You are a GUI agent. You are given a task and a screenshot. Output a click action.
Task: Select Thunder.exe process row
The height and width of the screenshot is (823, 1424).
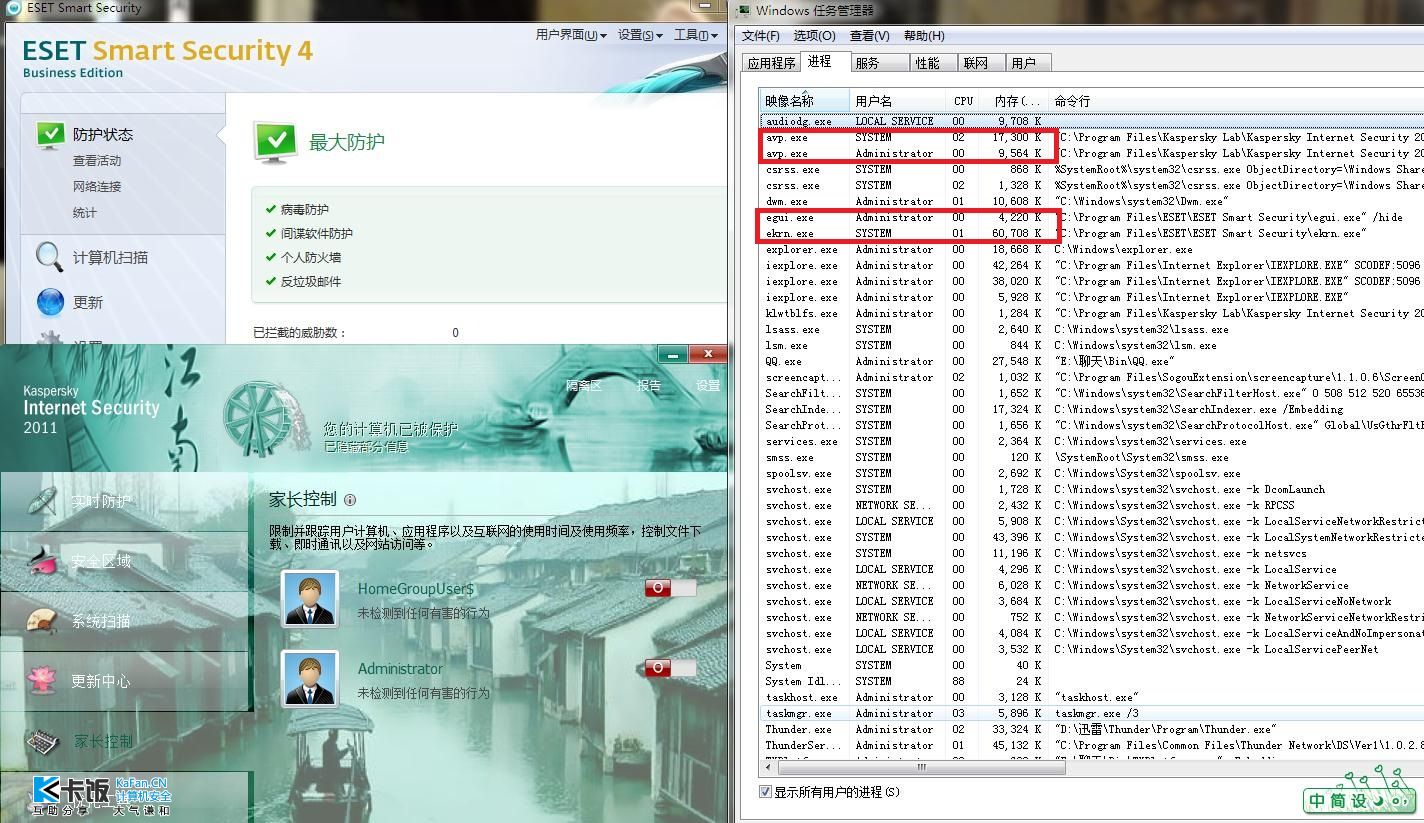pyautogui.click(x=1090, y=729)
